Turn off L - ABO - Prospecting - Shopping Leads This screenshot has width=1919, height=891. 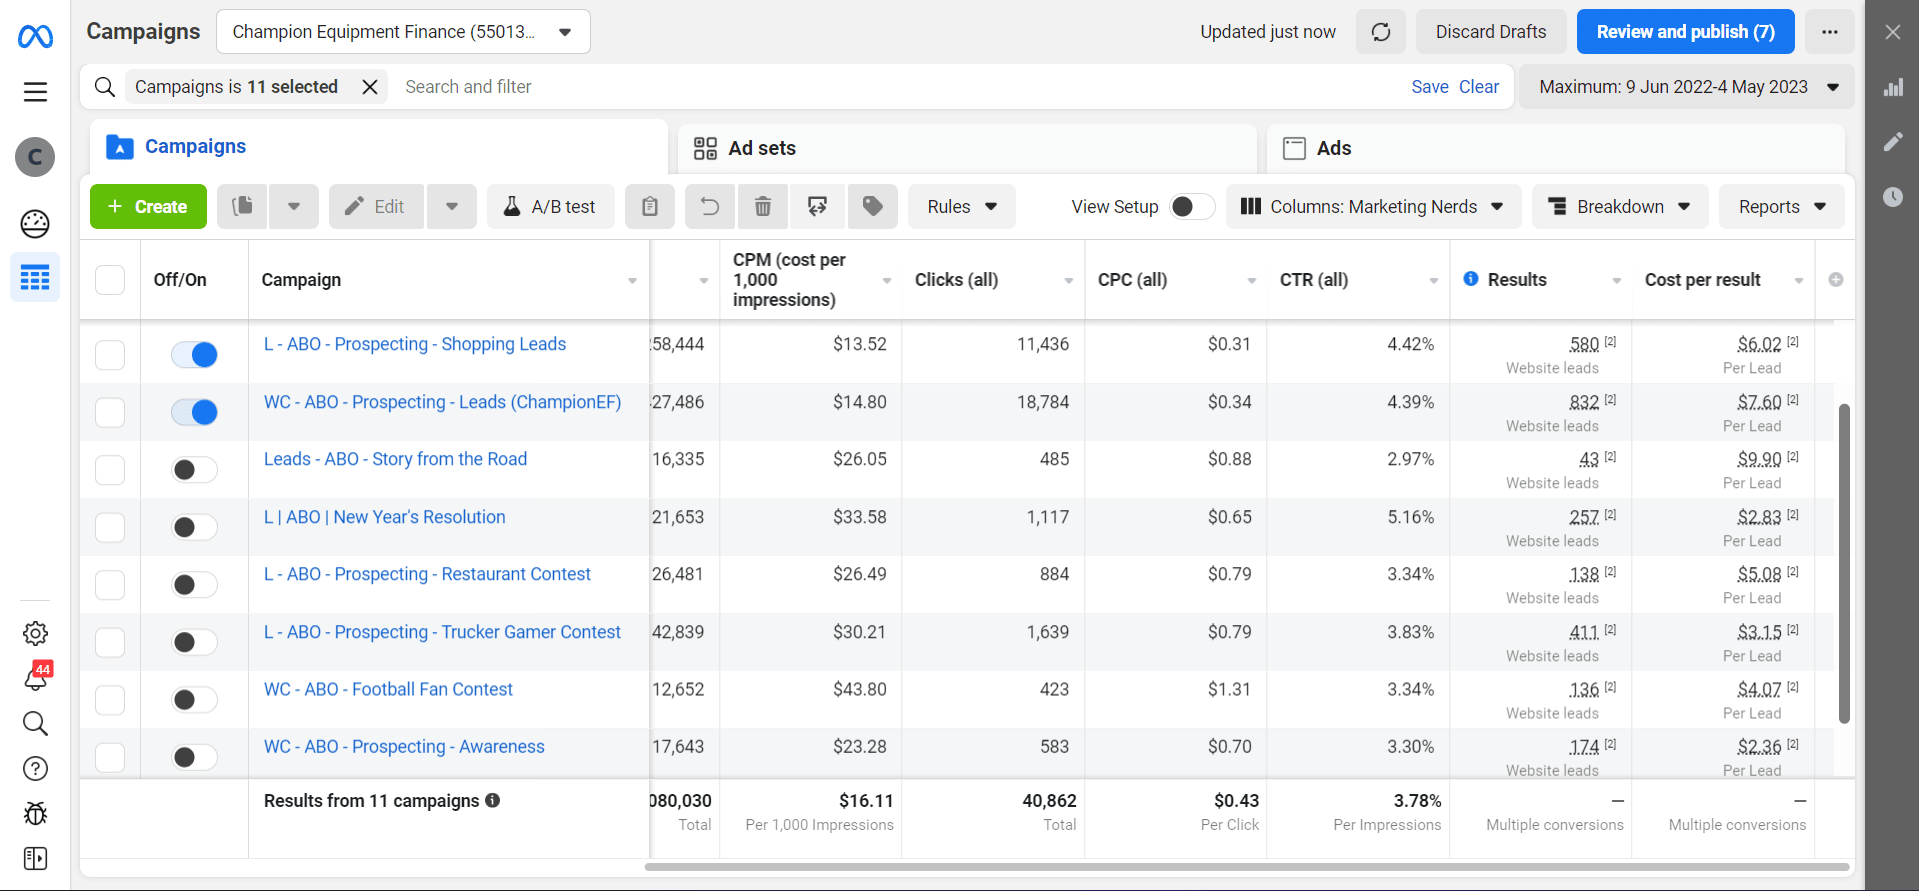[x=194, y=355]
